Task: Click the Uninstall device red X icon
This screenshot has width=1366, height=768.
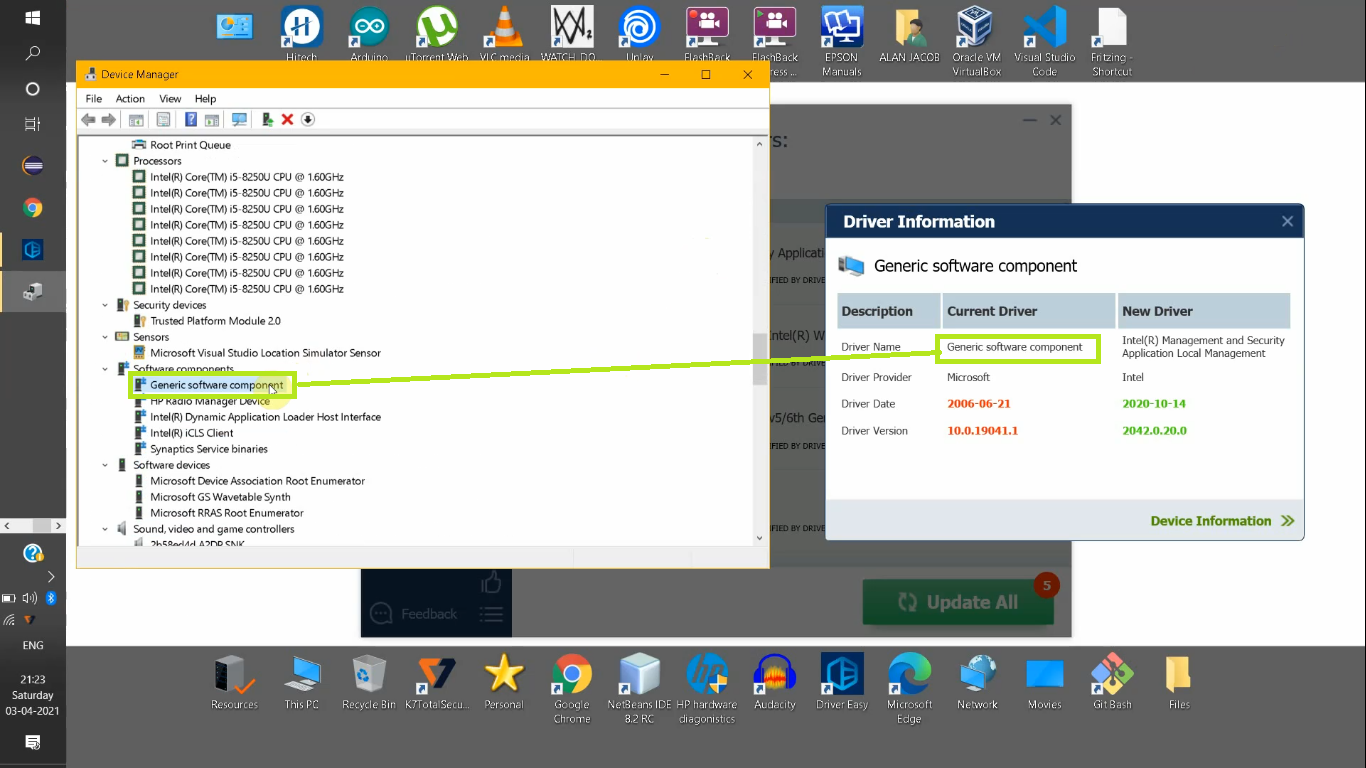Action: point(287,119)
